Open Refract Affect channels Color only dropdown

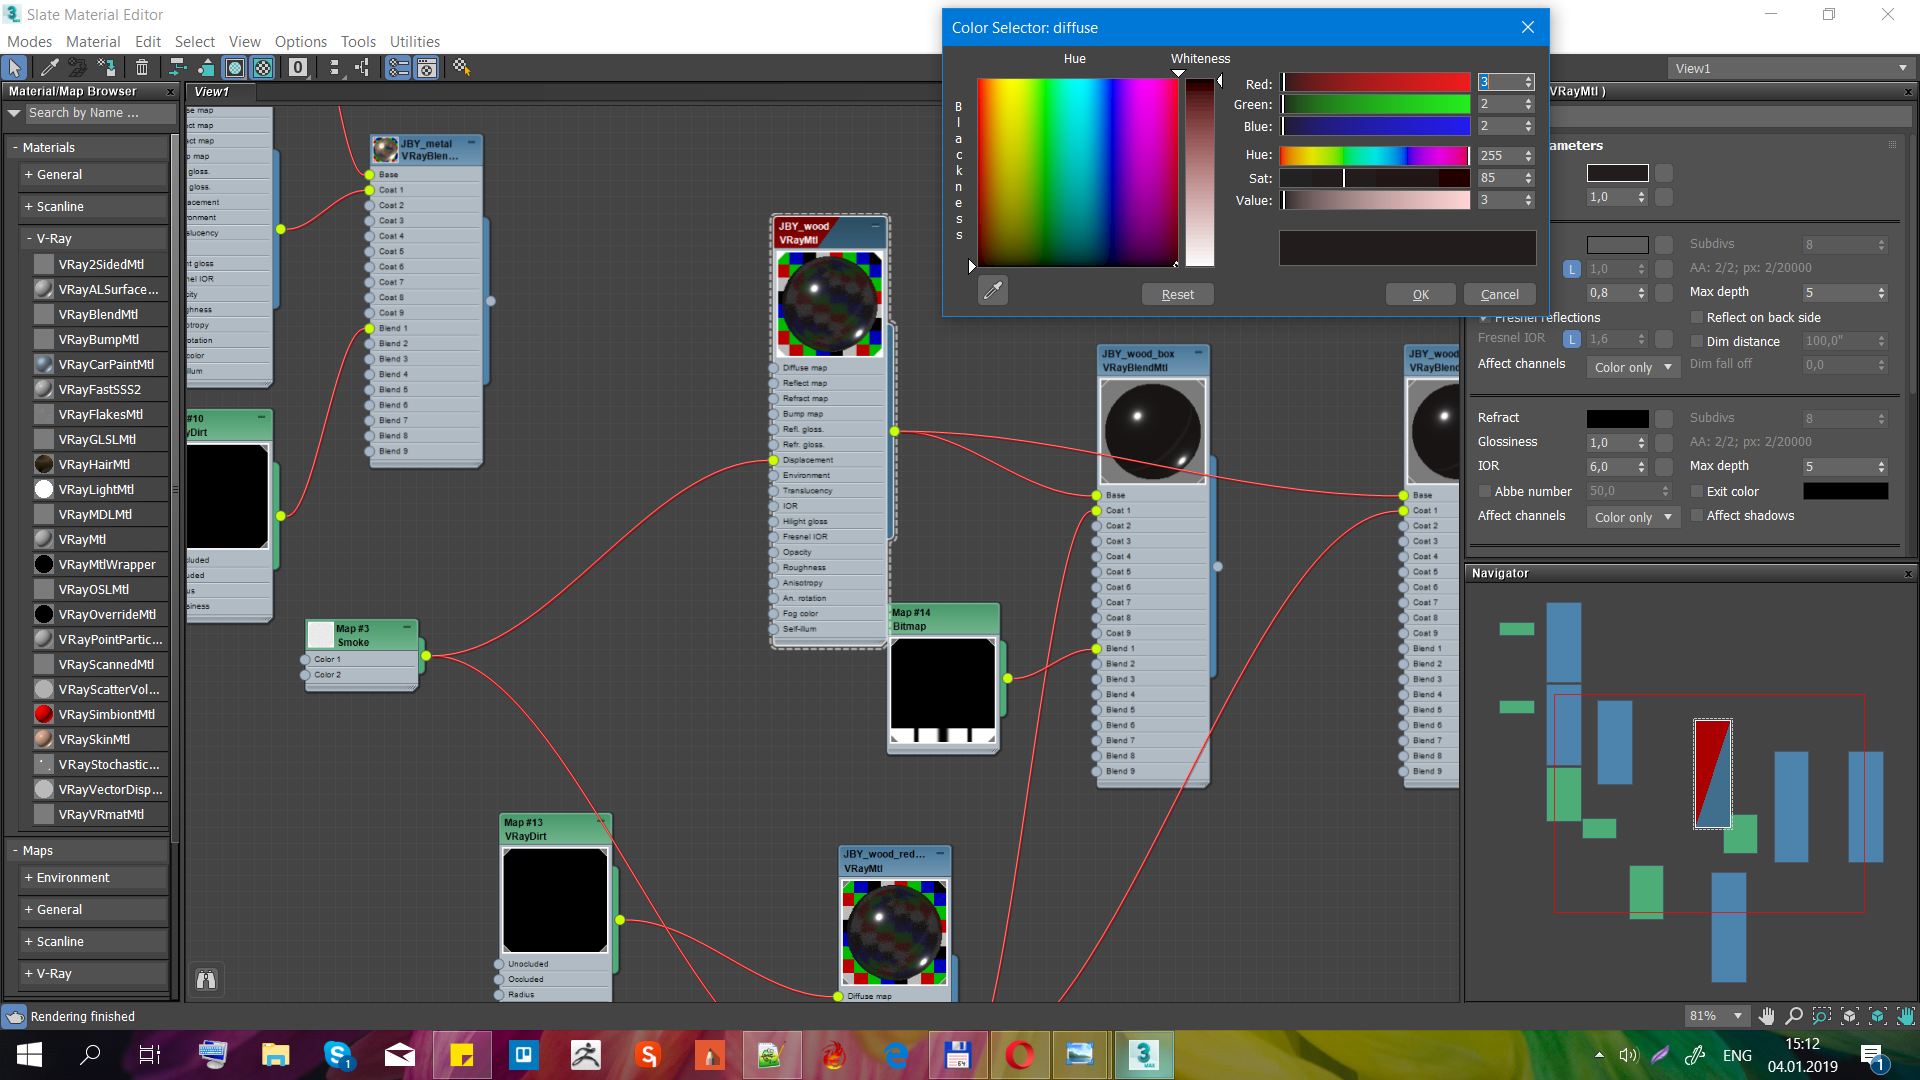tap(1633, 517)
